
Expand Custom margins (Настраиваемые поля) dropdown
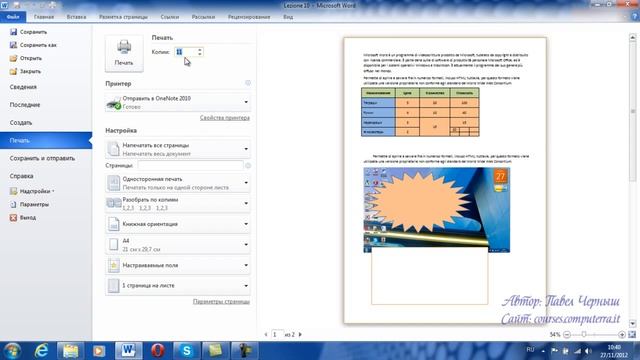click(178, 265)
